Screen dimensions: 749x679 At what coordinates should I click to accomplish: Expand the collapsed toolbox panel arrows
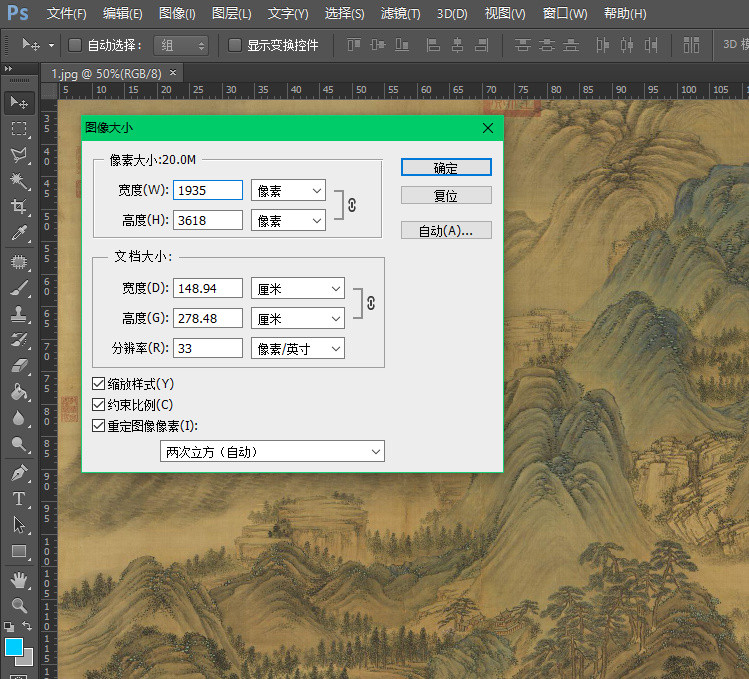click(8, 69)
